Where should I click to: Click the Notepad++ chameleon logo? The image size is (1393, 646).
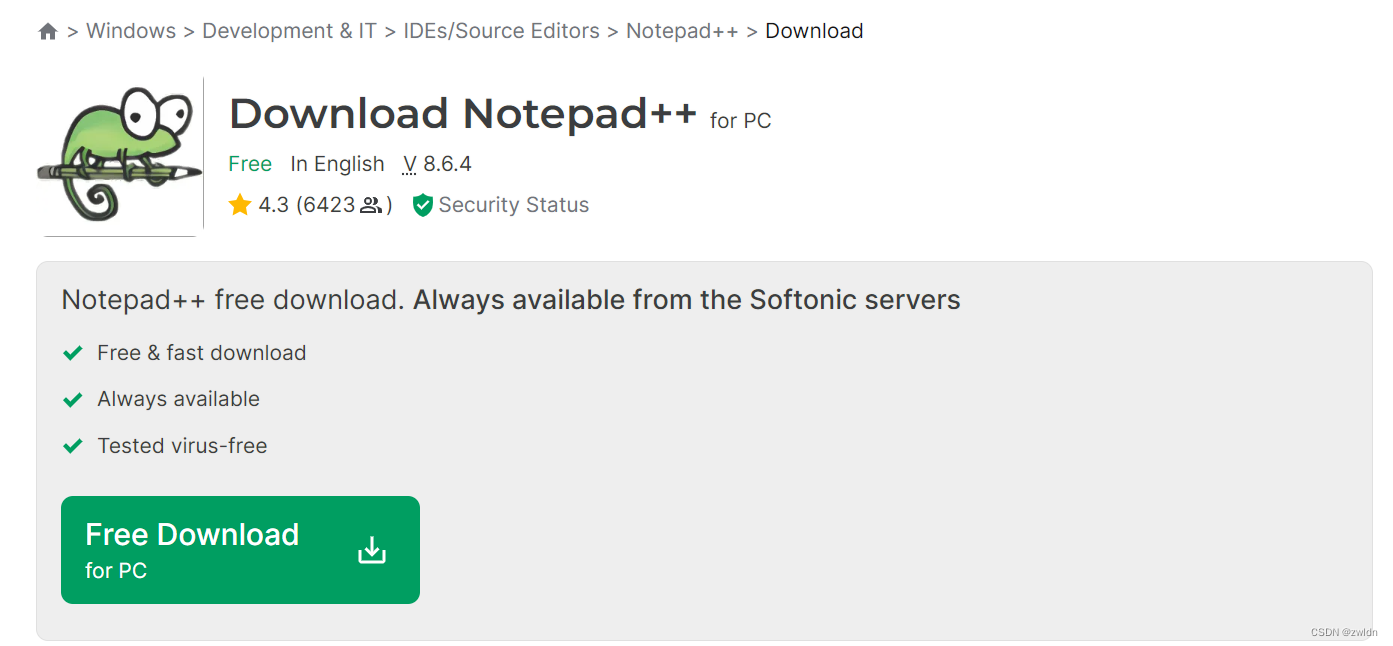120,155
